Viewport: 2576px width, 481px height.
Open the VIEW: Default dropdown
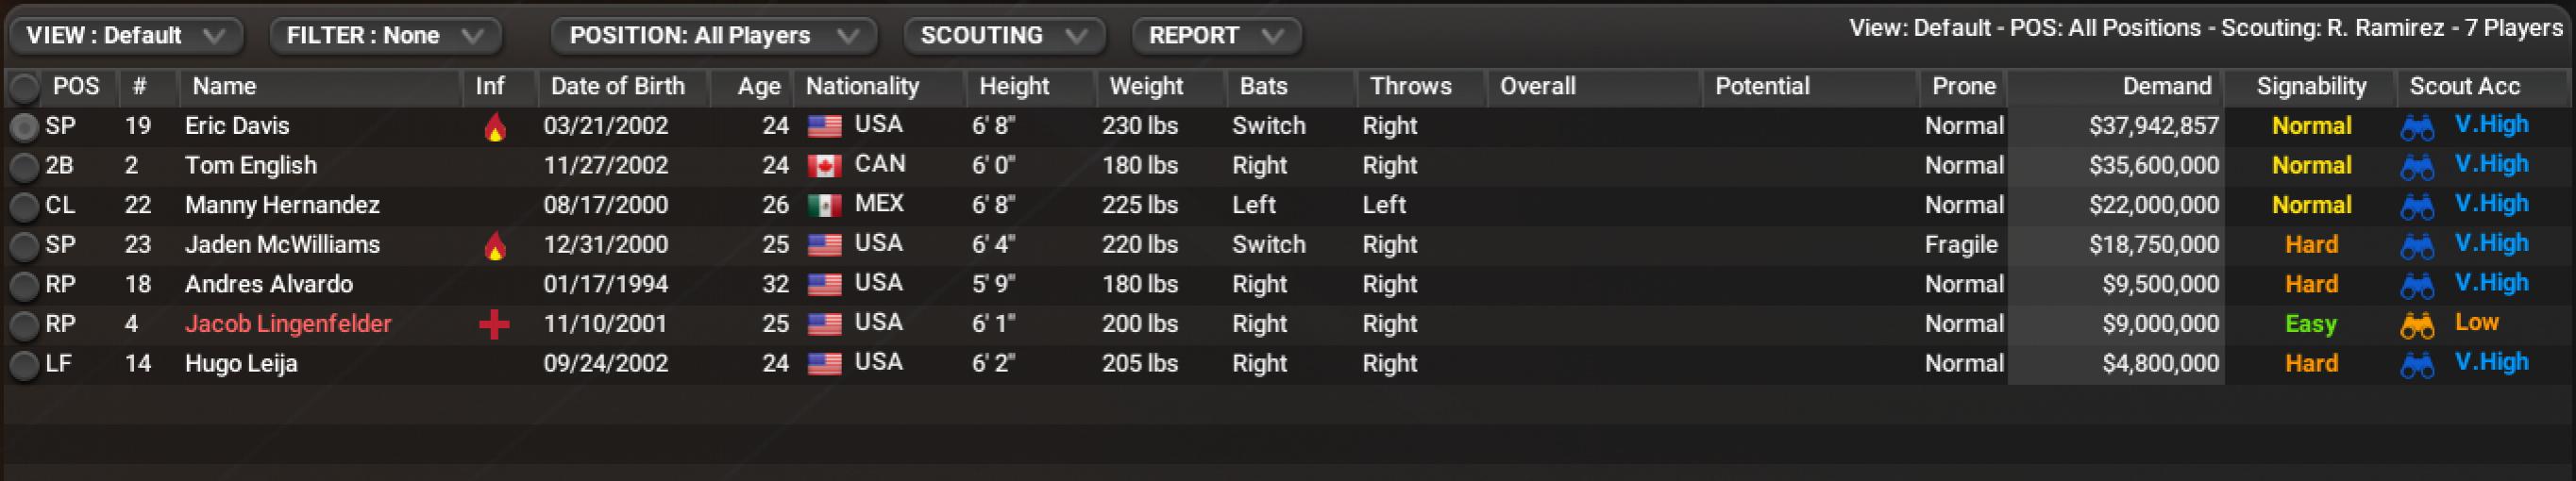(x=126, y=36)
